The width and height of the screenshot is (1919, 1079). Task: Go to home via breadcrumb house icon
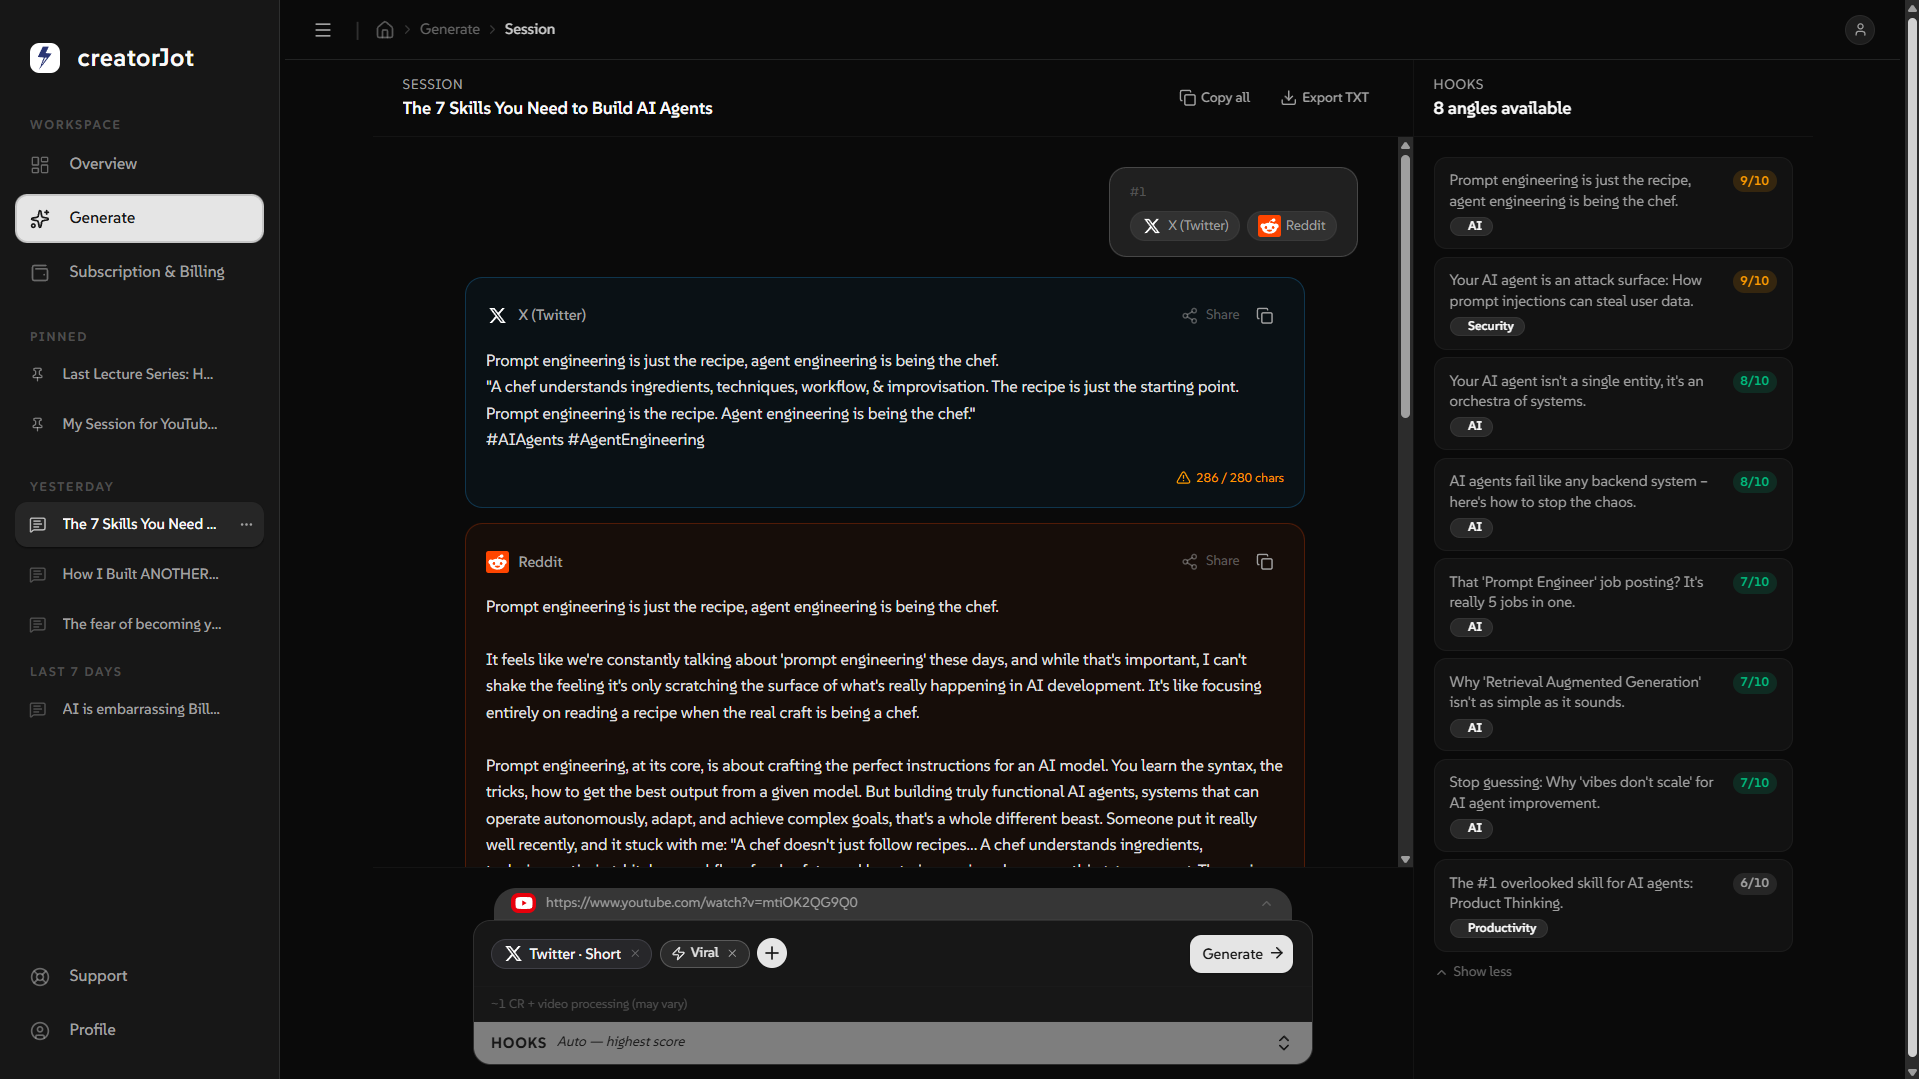click(x=385, y=30)
